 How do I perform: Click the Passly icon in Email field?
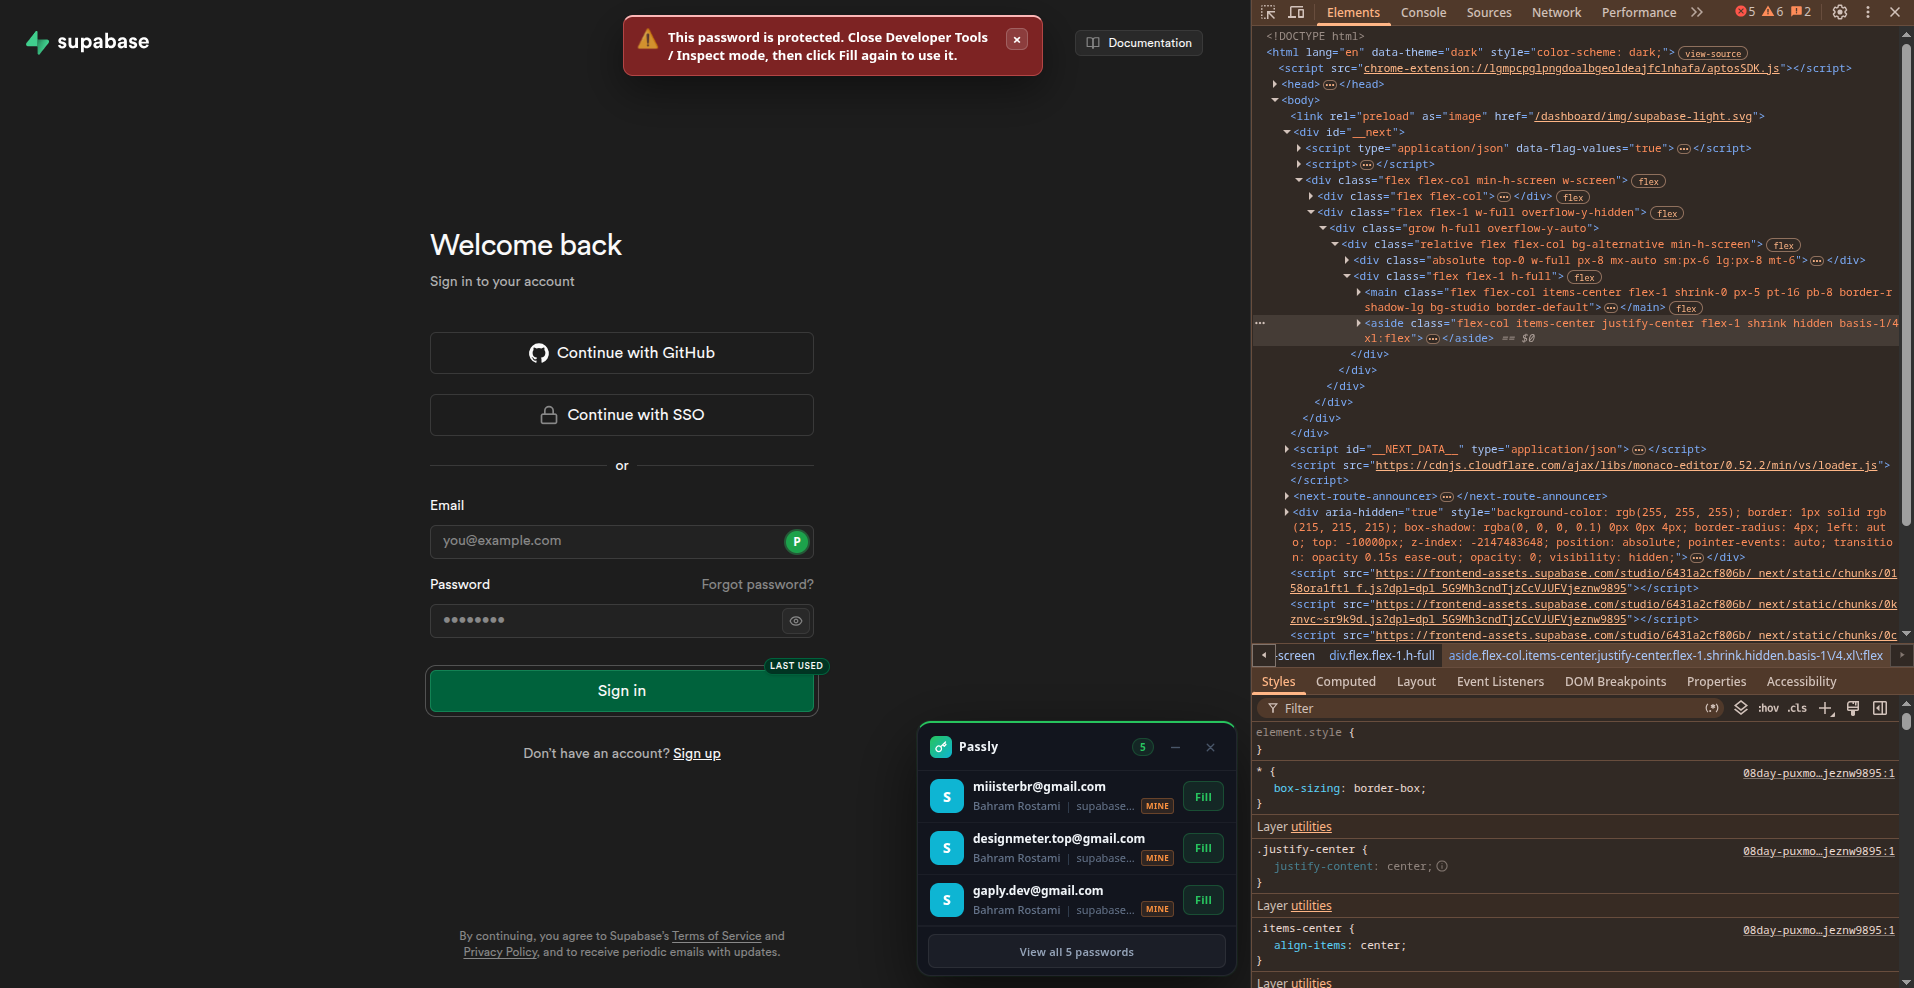point(797,541)
